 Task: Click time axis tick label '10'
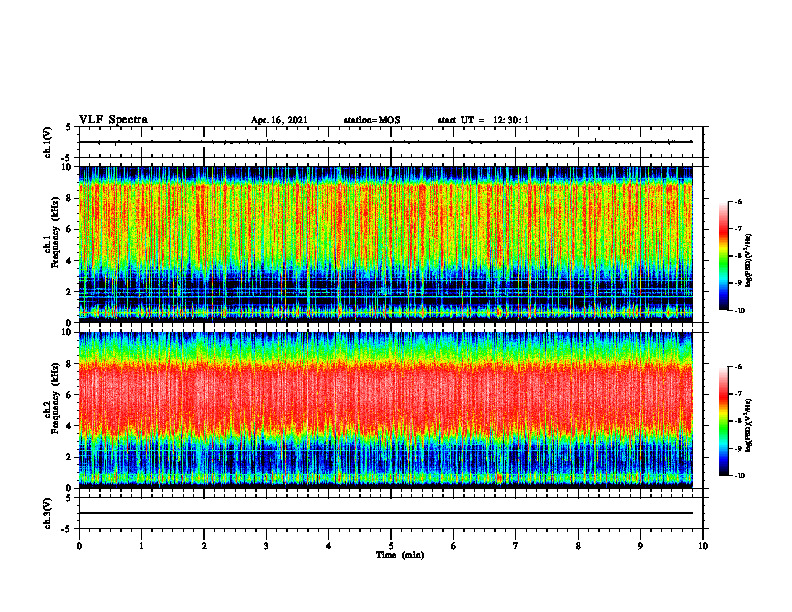703,546
